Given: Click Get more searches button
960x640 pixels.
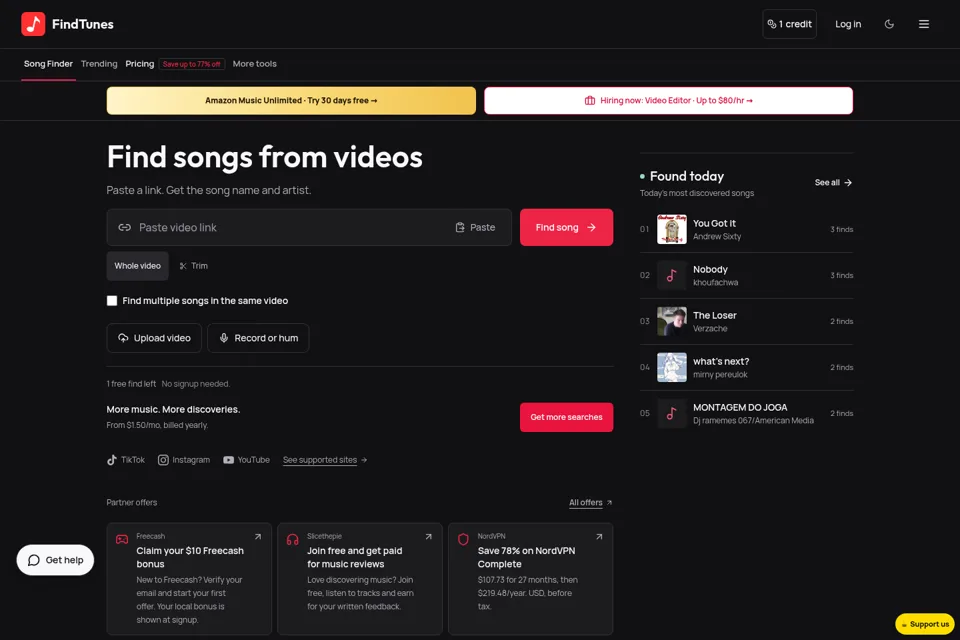Looking at the screenshot, I should (566, 417).
